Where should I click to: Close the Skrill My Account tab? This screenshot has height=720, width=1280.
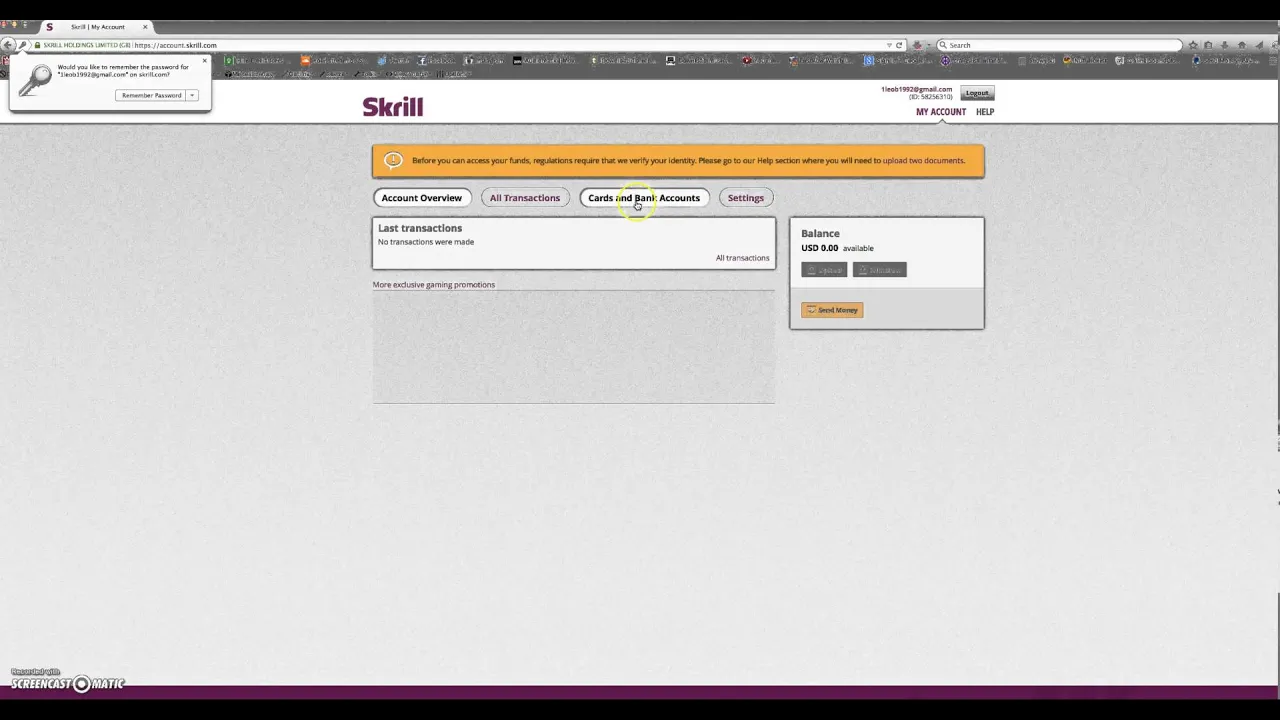tap(145, 27)
